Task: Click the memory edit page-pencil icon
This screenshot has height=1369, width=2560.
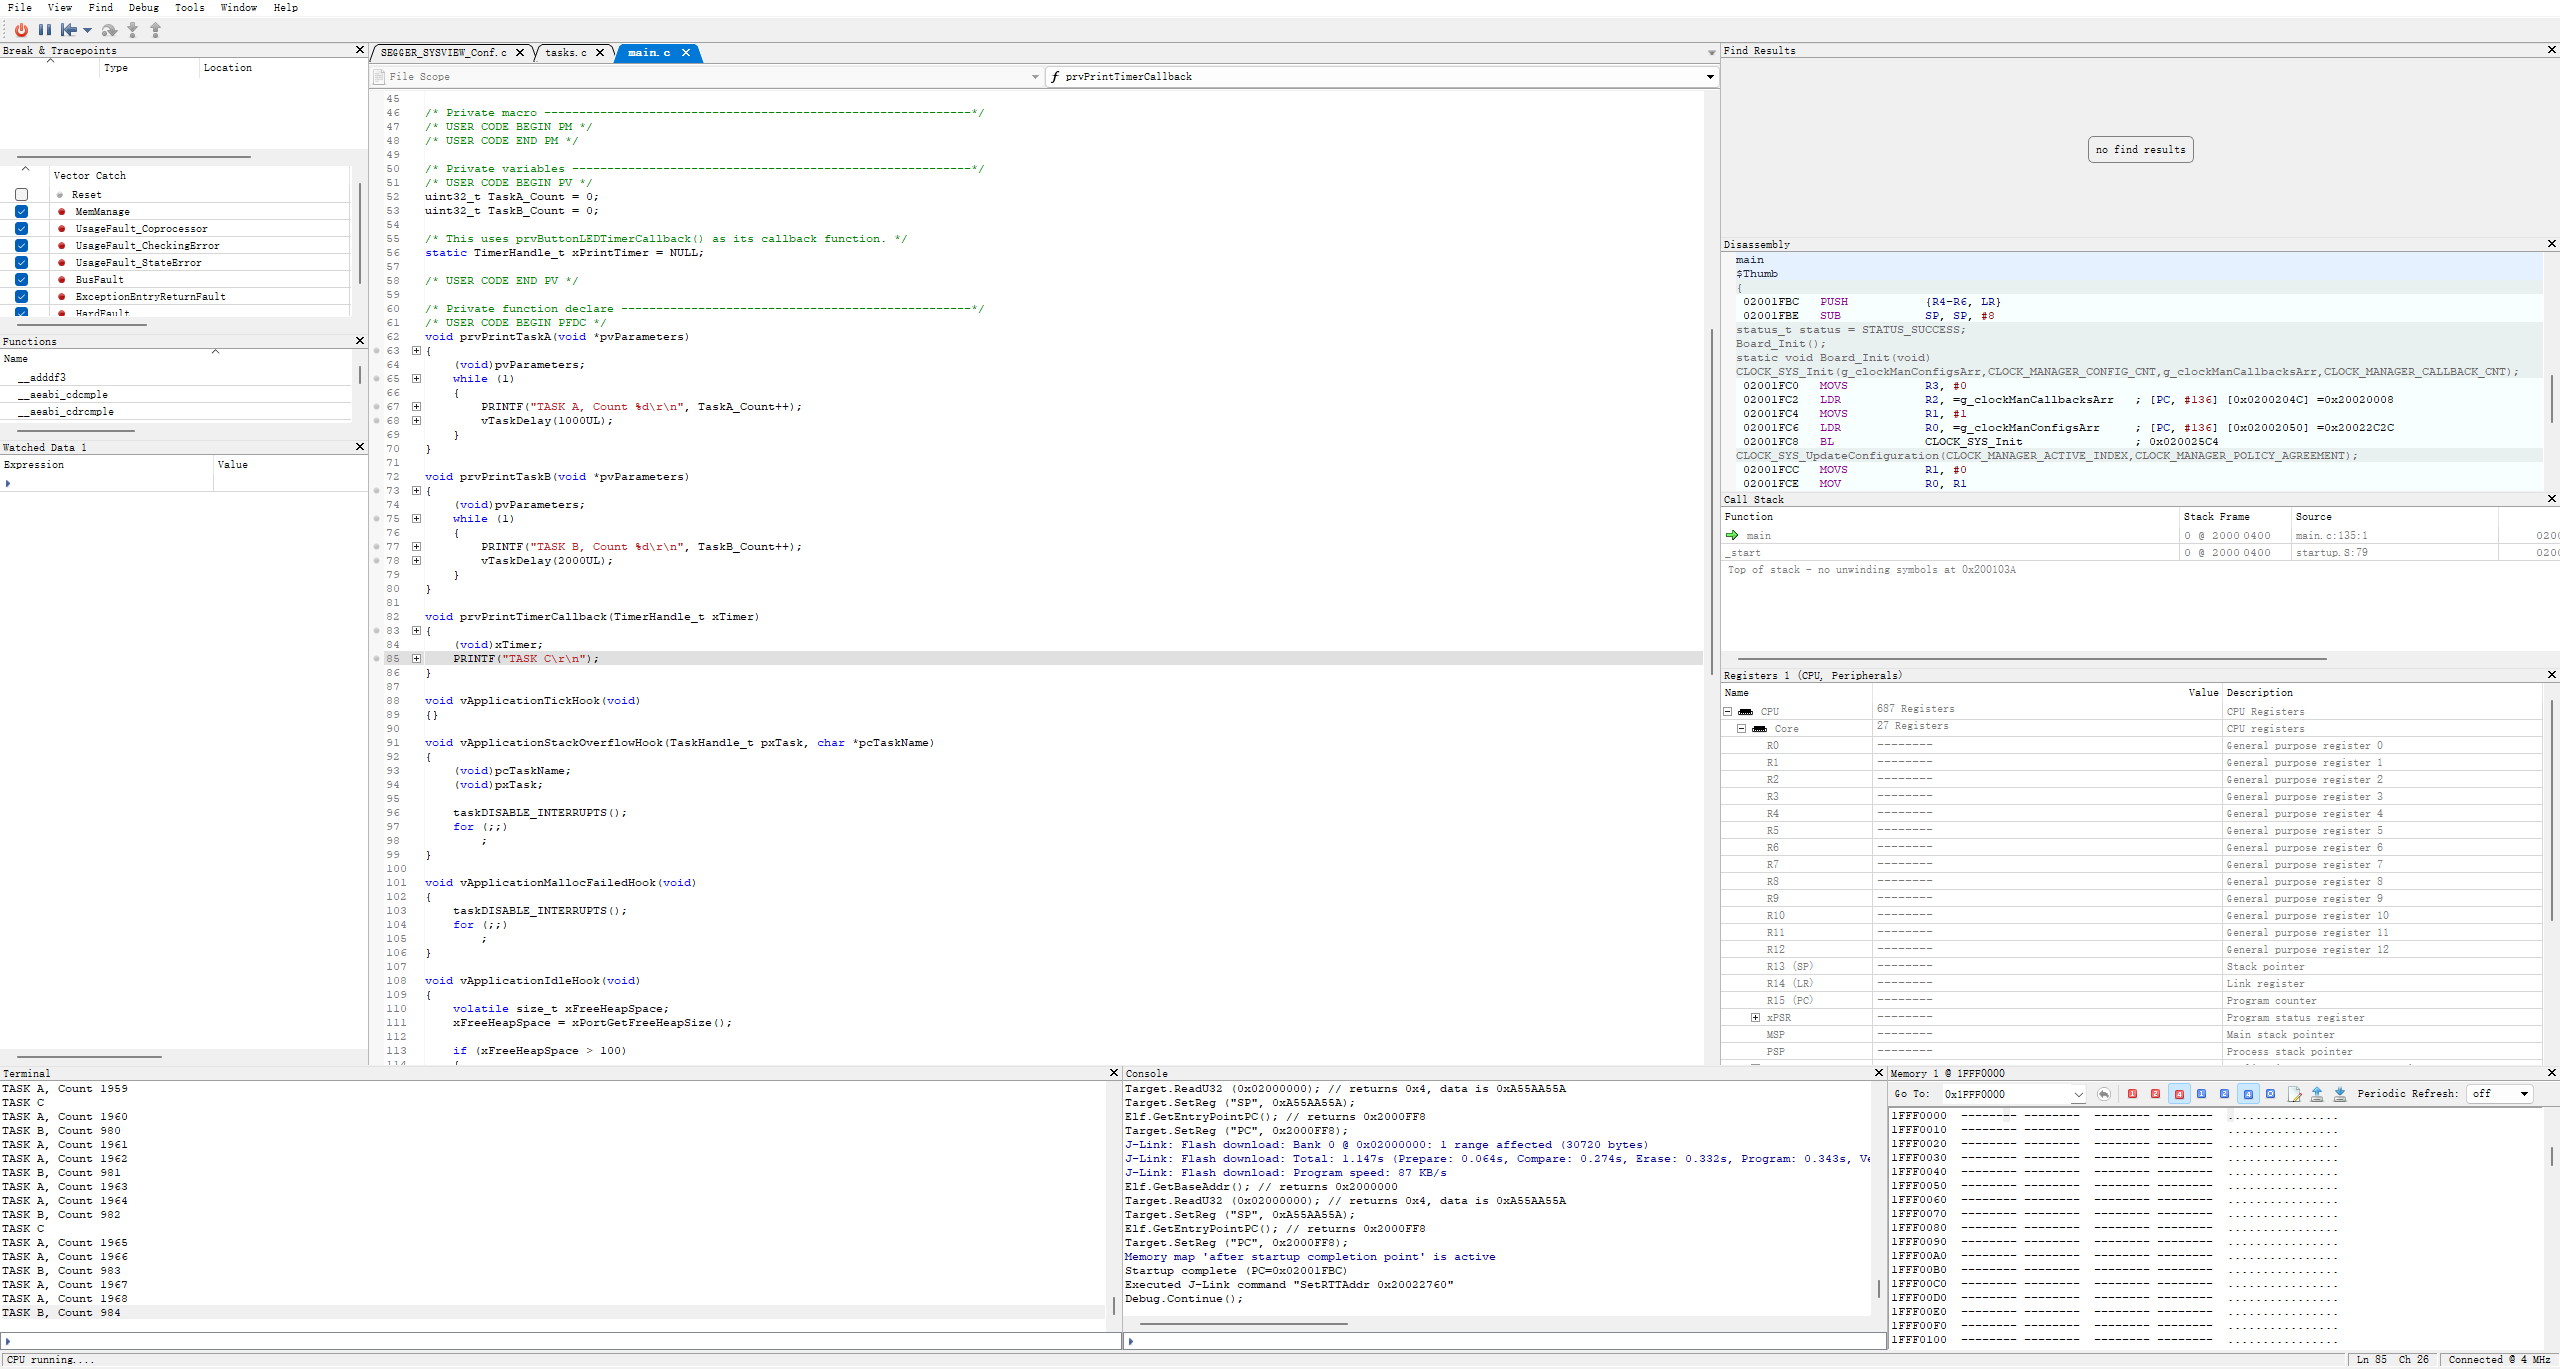Action: tap(2294, 1094)
